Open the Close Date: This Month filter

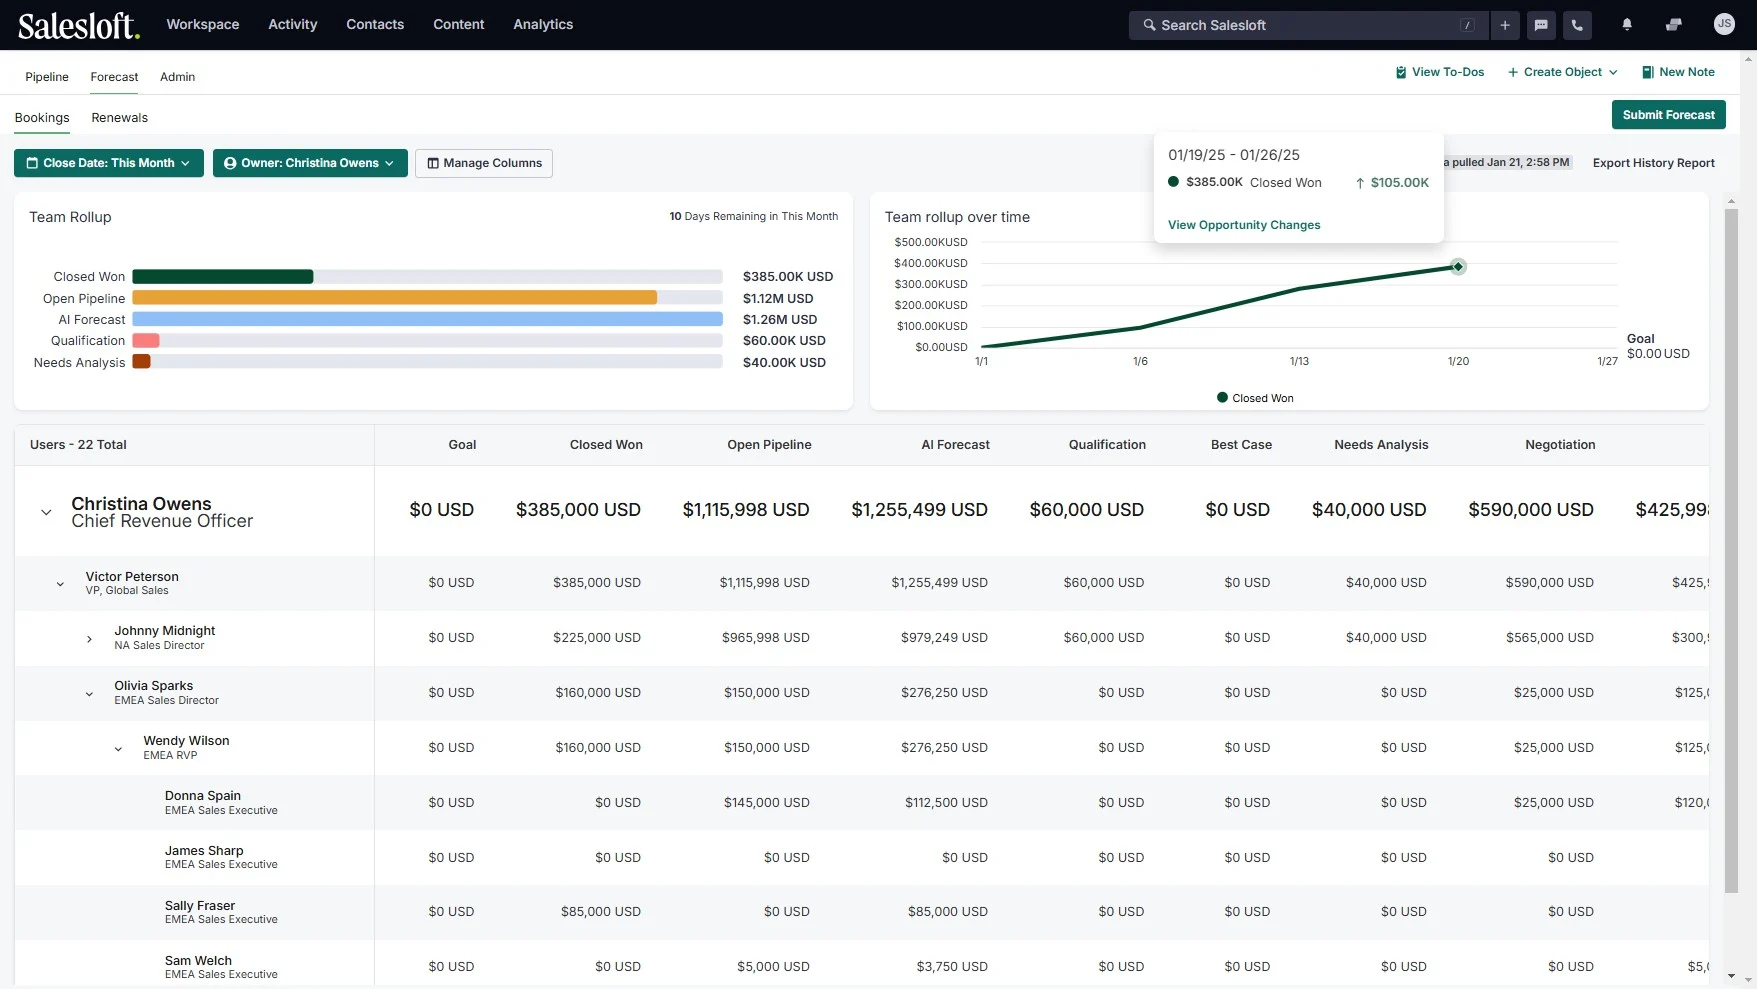tap(109, 163)
